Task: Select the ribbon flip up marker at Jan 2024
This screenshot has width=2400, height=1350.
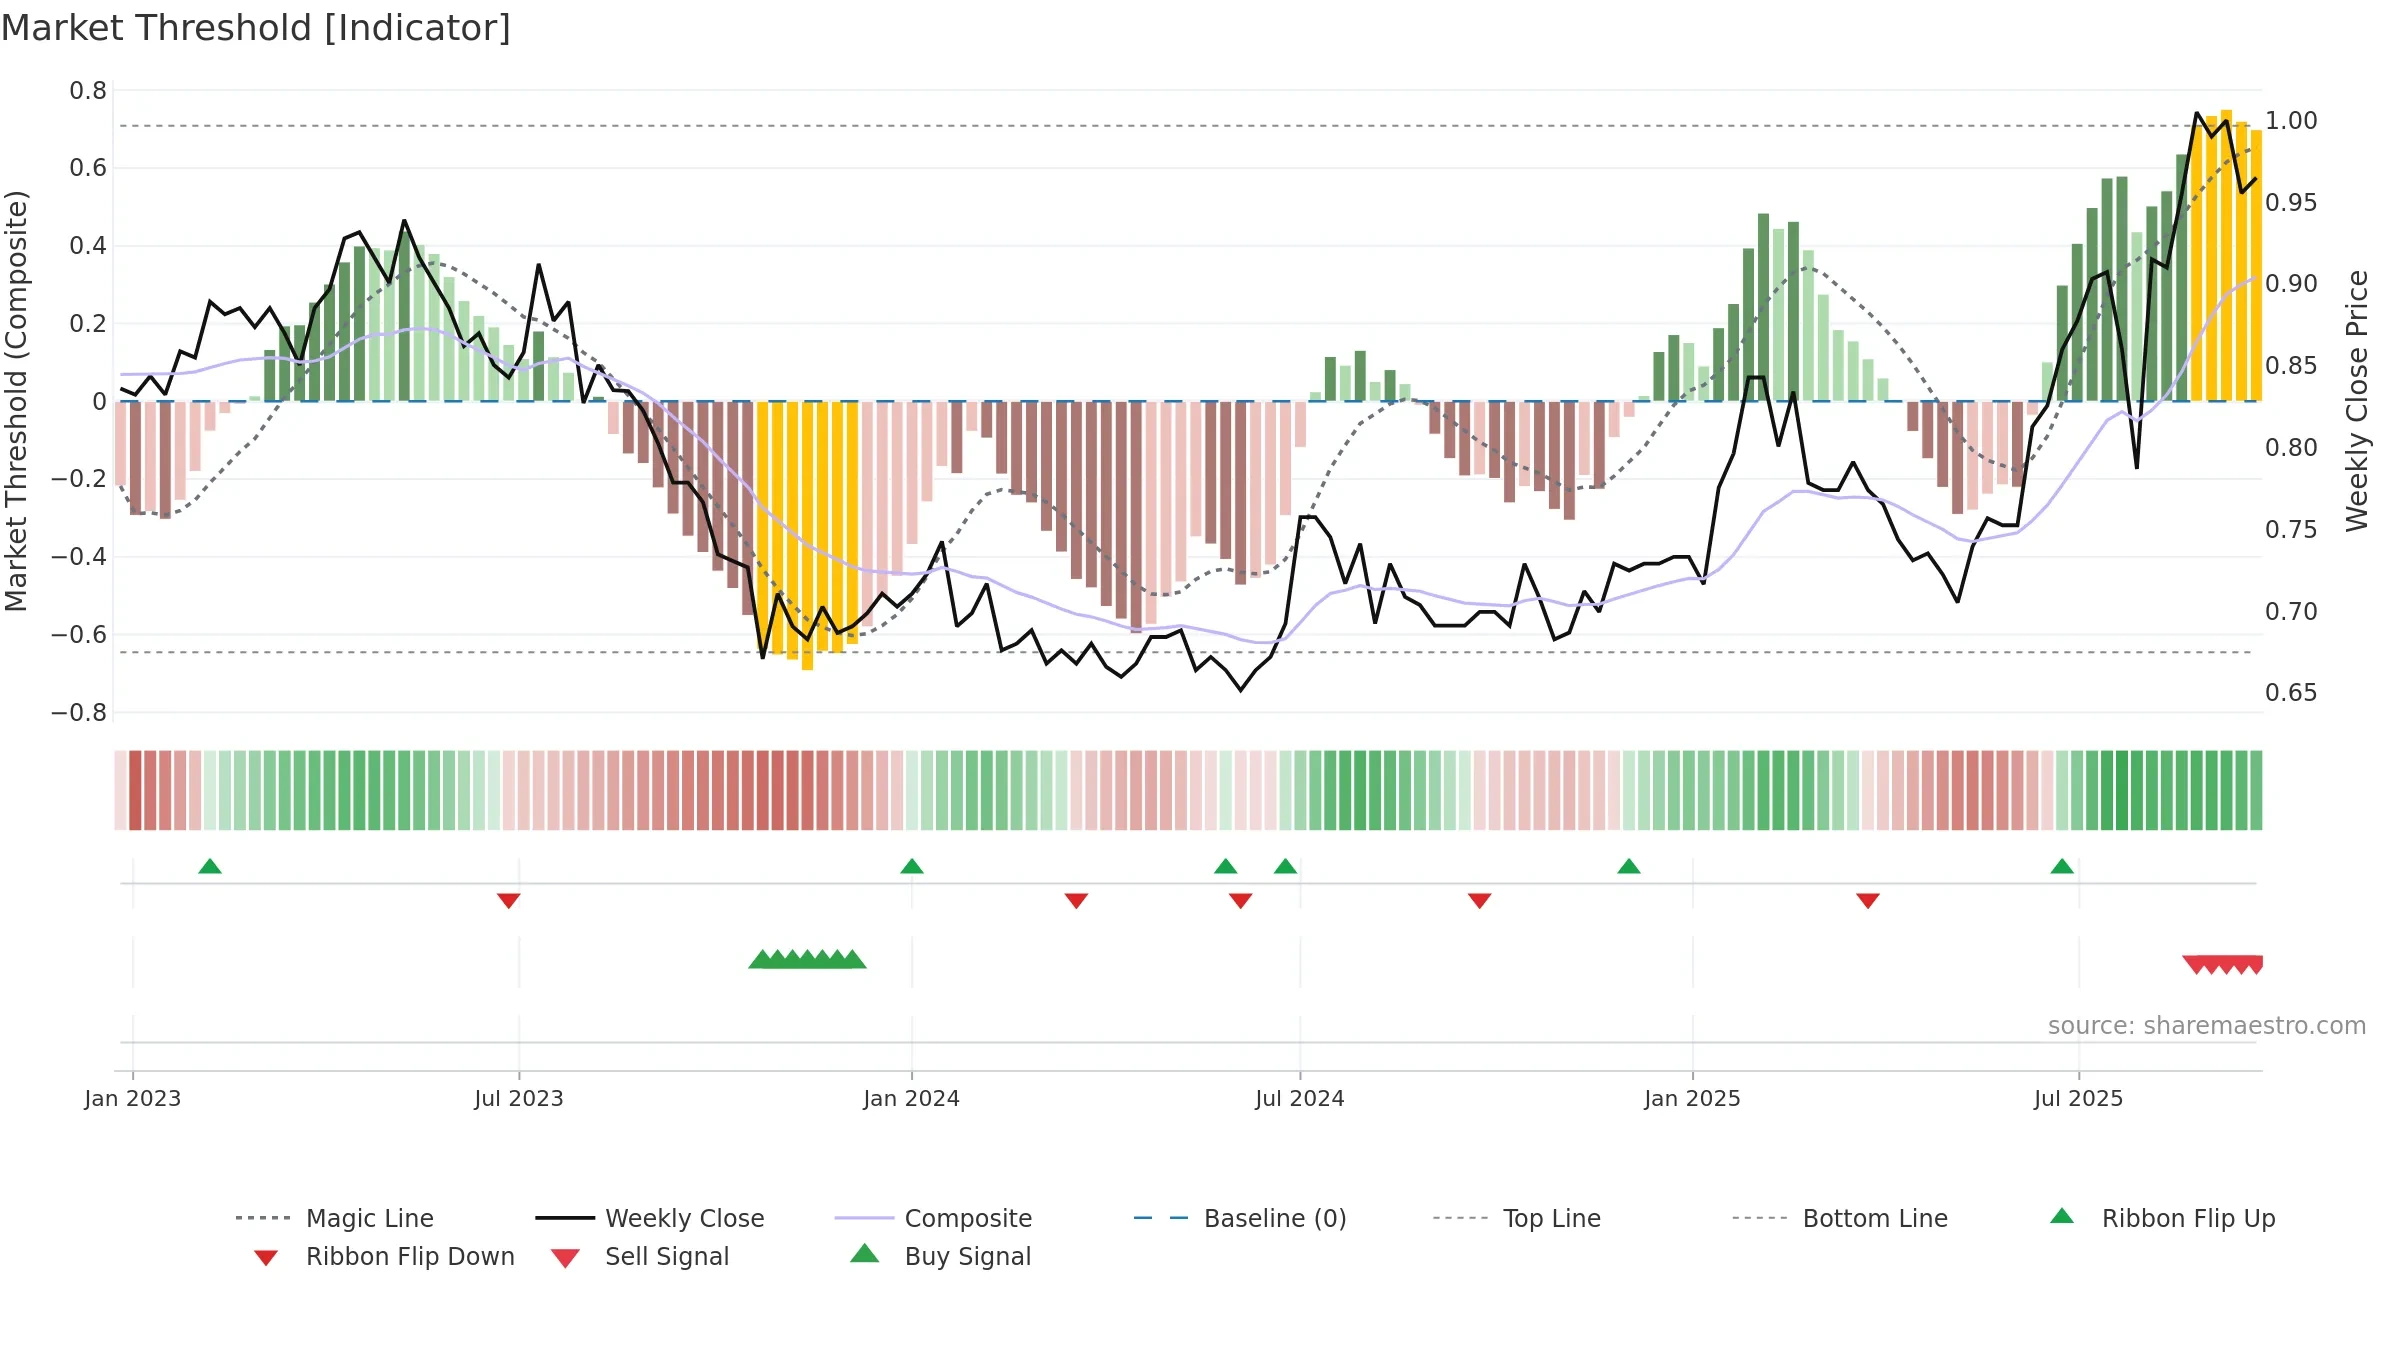Action: pyautogui.click(x=912, y=866)
